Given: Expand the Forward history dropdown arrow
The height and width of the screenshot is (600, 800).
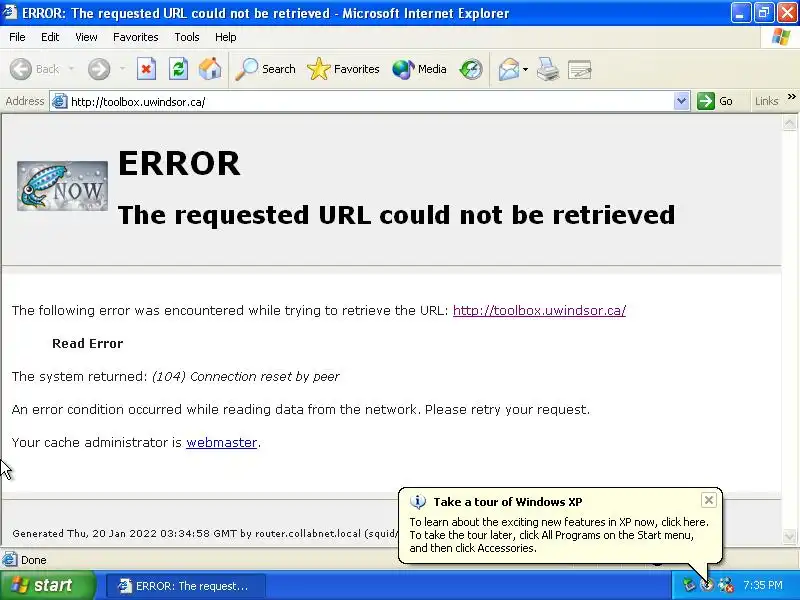Looking at the screenshot, I should pyautogui.click(x=122, y=68).
